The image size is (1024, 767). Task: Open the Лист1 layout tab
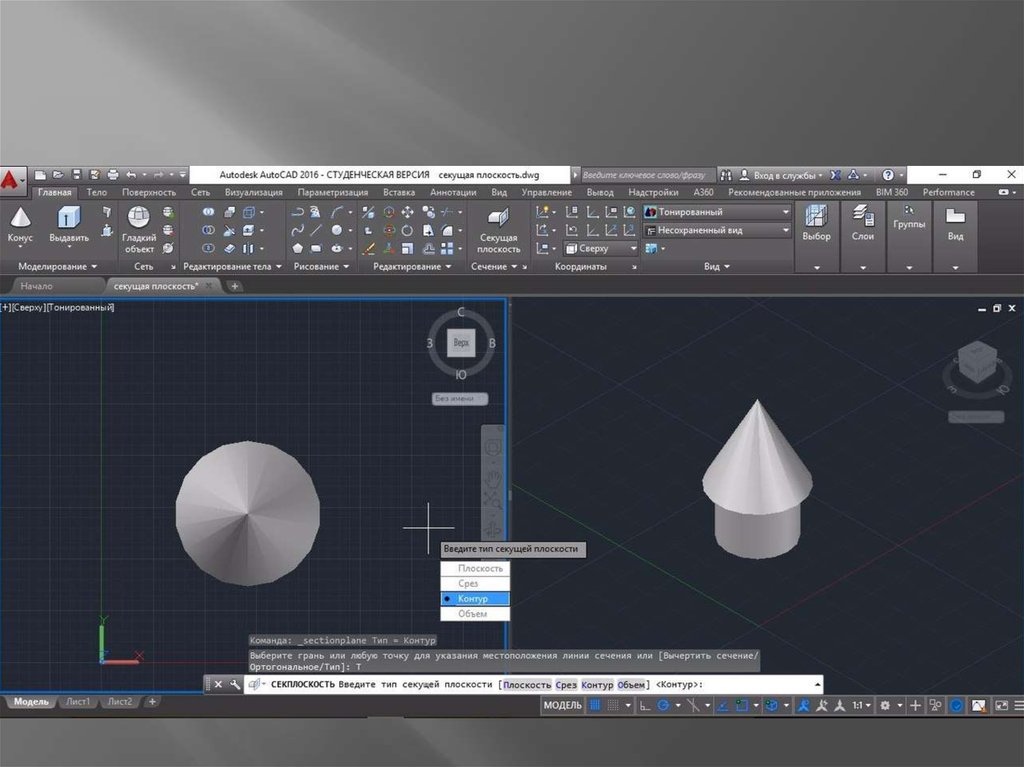click(x=77, y=702)
